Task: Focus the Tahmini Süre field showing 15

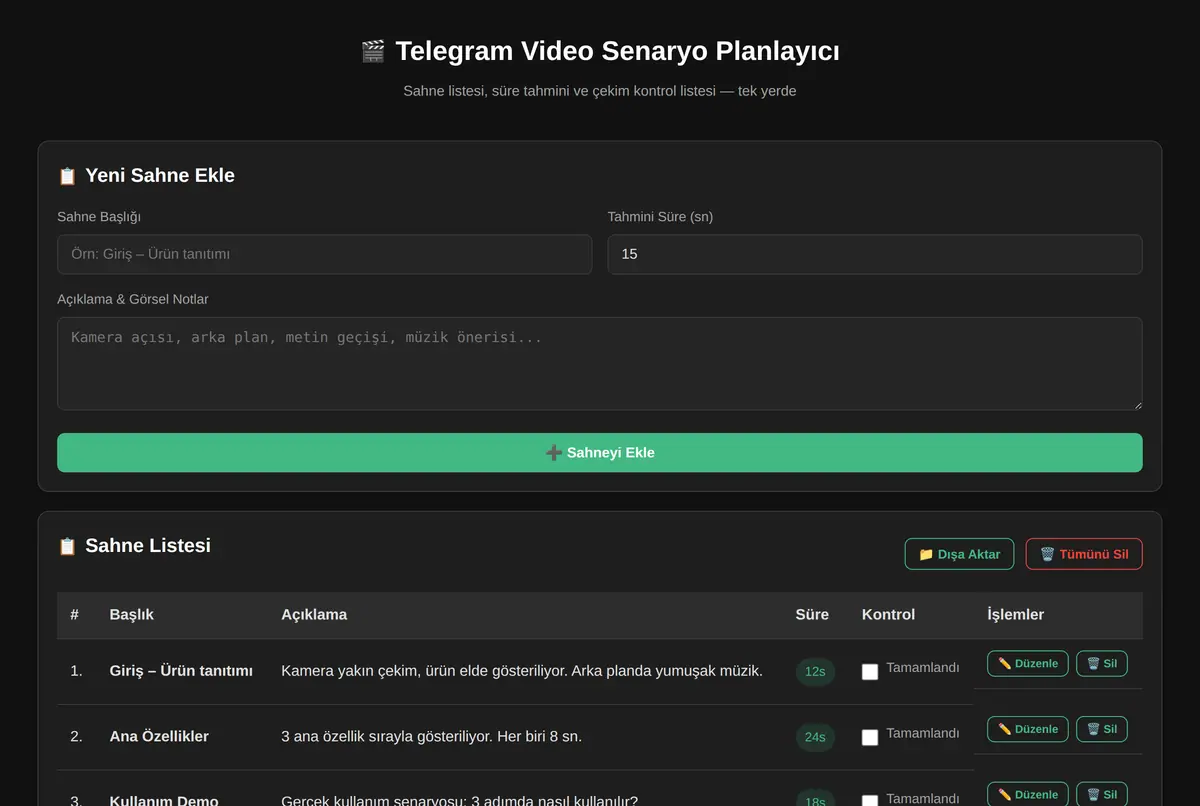Action: coord(875,254)
